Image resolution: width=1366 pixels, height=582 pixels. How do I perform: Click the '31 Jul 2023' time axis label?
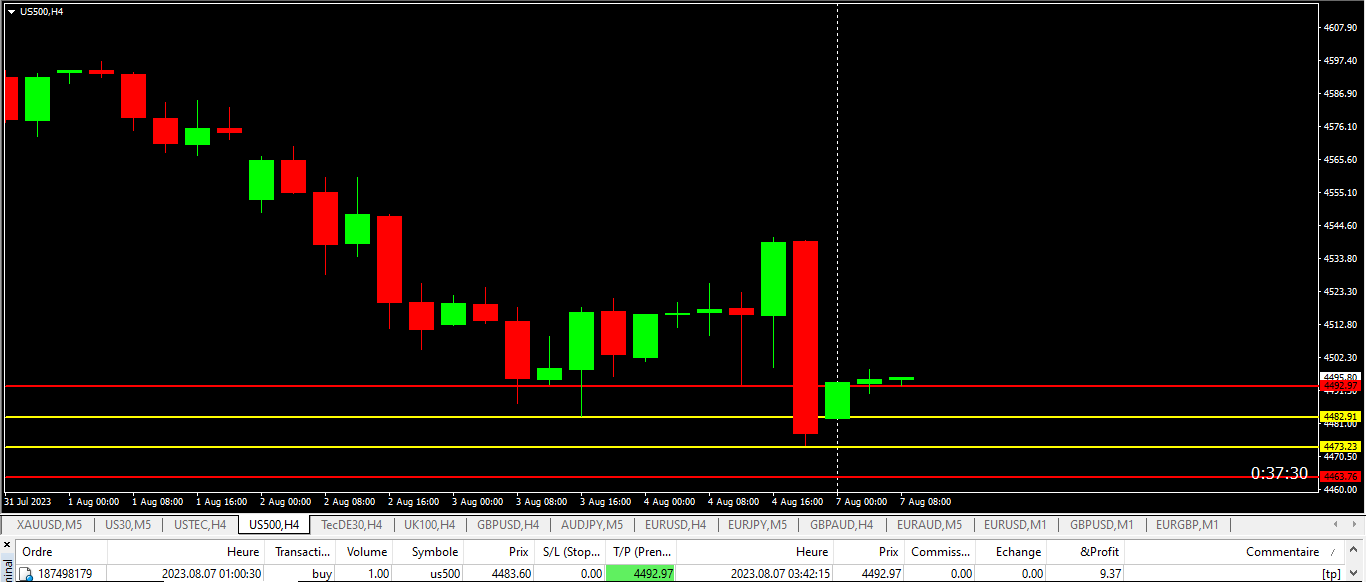pyautogui.click(x=28, y=502)
